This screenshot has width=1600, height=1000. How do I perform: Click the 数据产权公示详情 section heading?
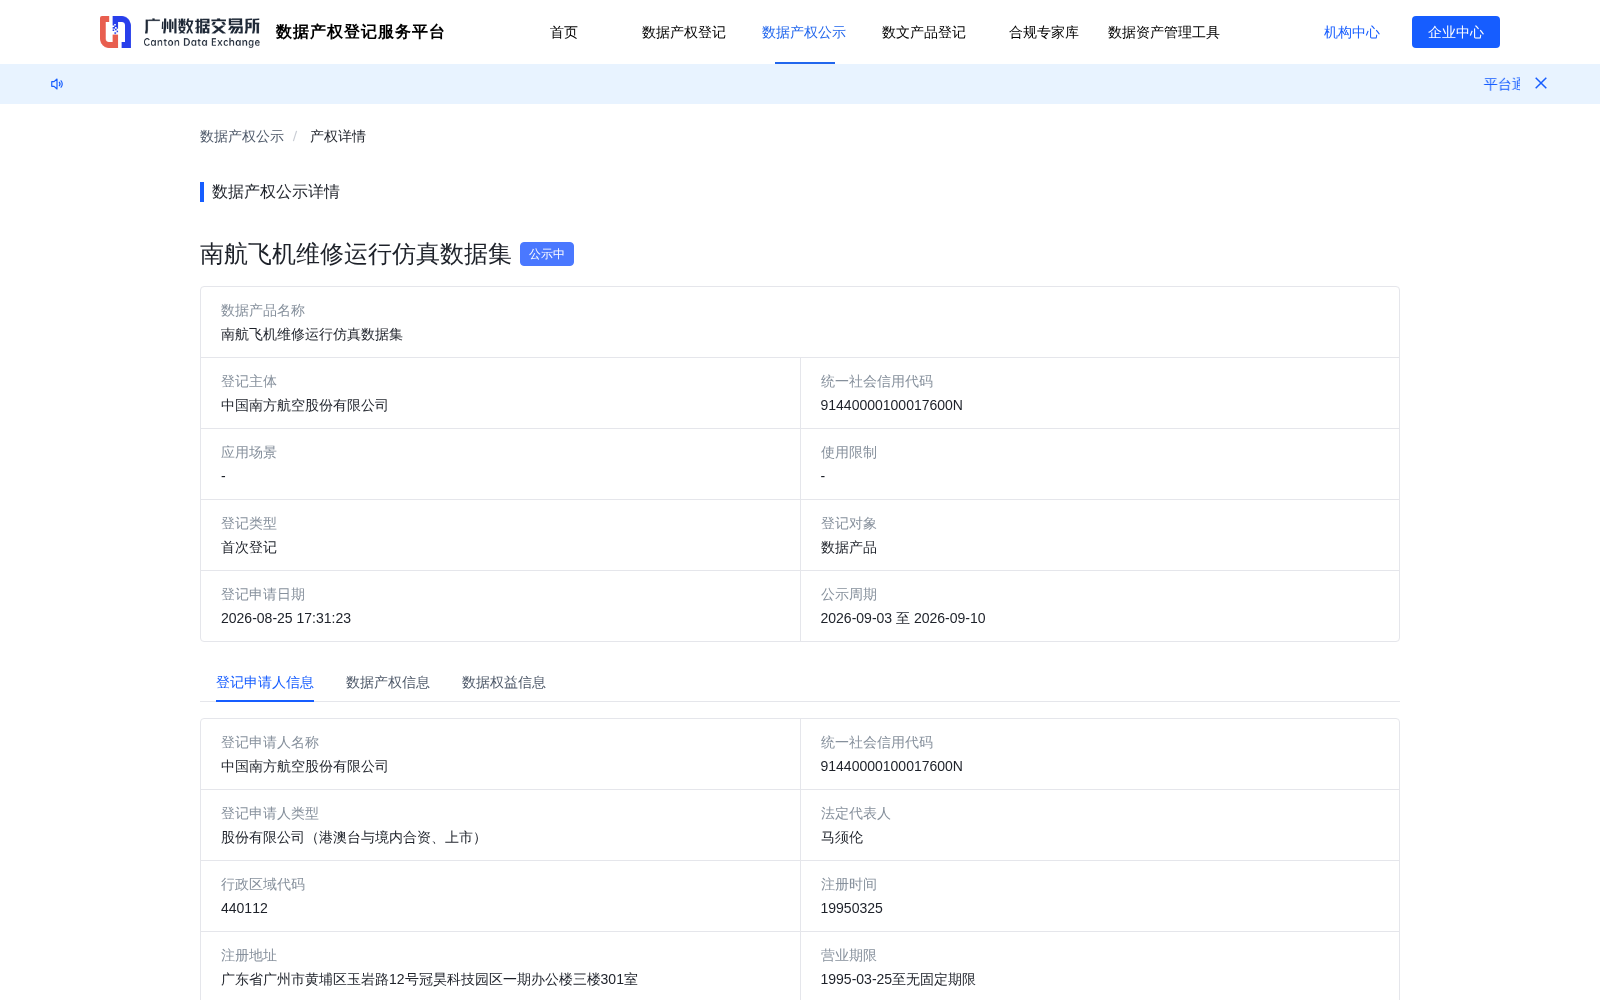tap(276, 192)
